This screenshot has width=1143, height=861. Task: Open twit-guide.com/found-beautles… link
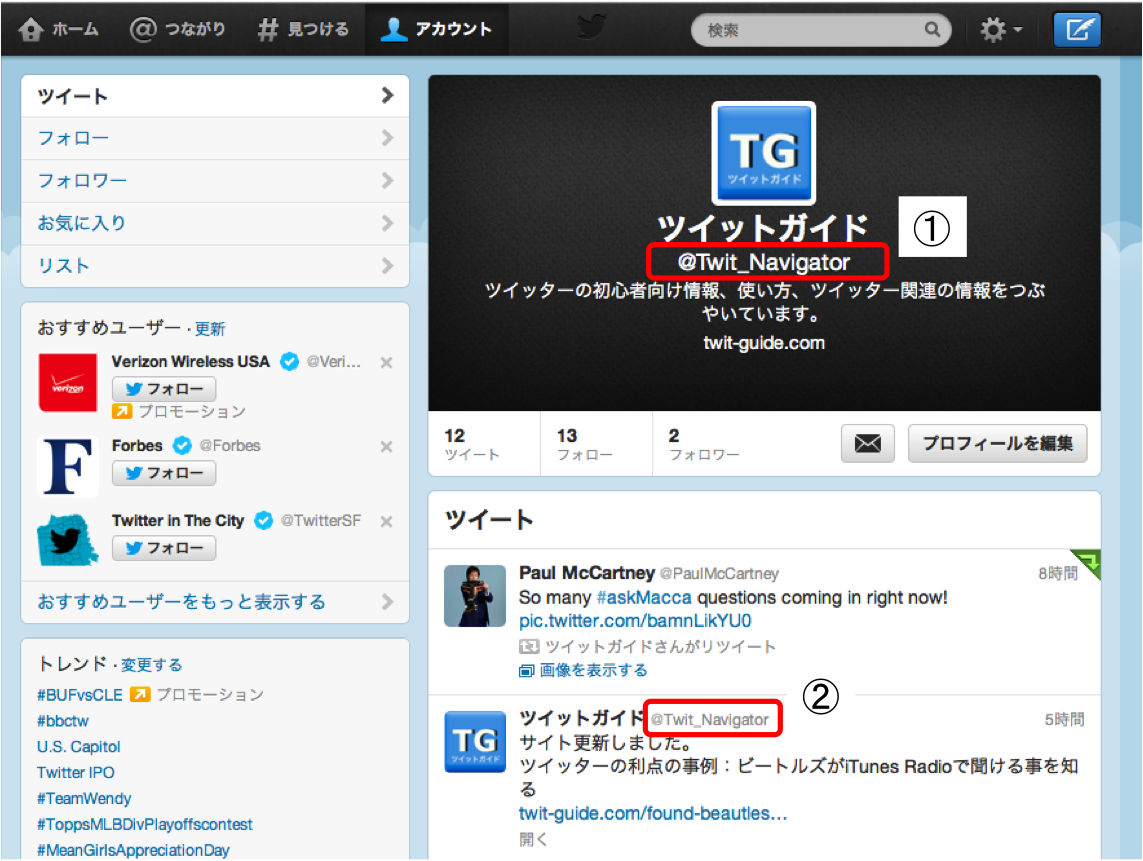click(653, 814)
